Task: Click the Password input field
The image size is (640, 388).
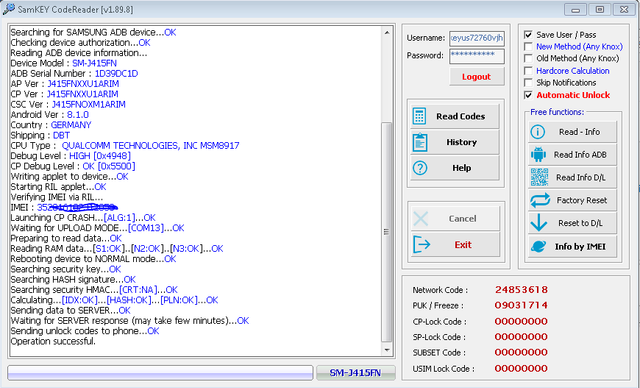Action: [477, 56]
